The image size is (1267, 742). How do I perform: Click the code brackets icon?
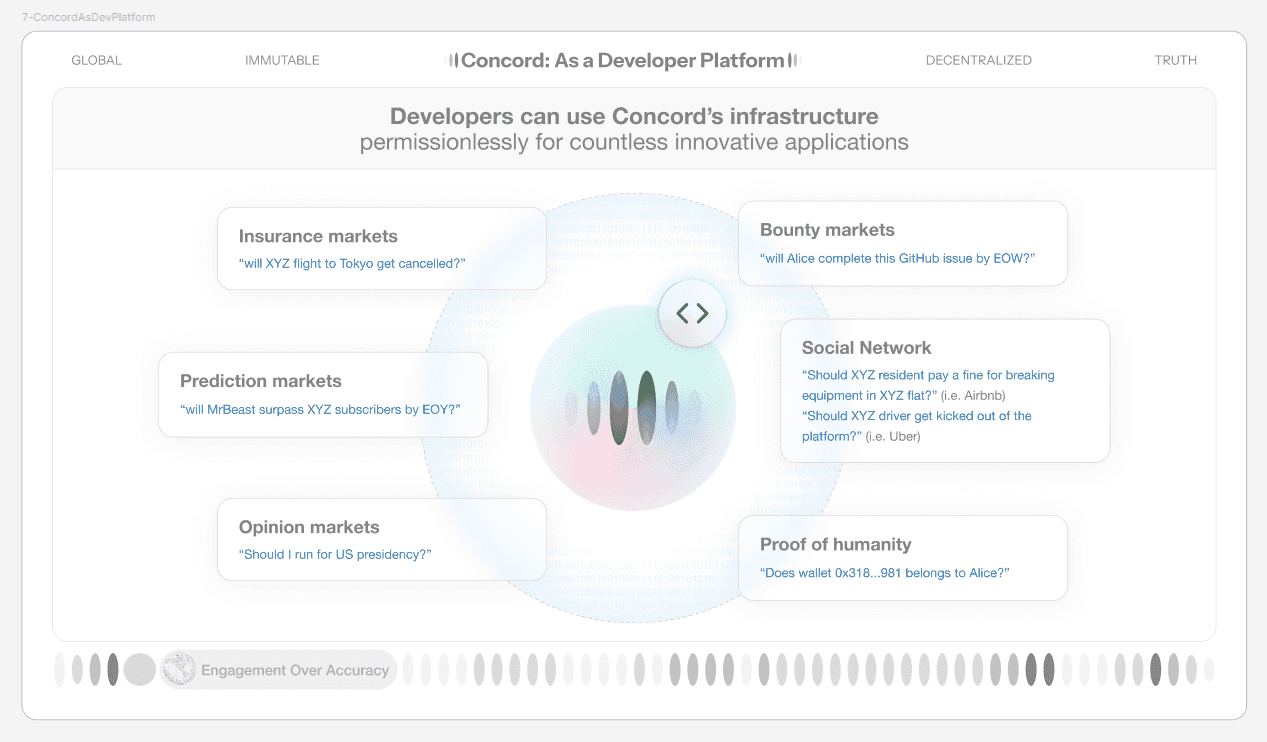693,313
